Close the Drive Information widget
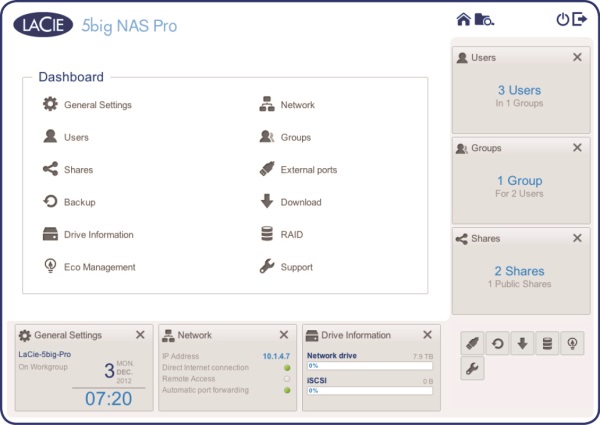 427,335
